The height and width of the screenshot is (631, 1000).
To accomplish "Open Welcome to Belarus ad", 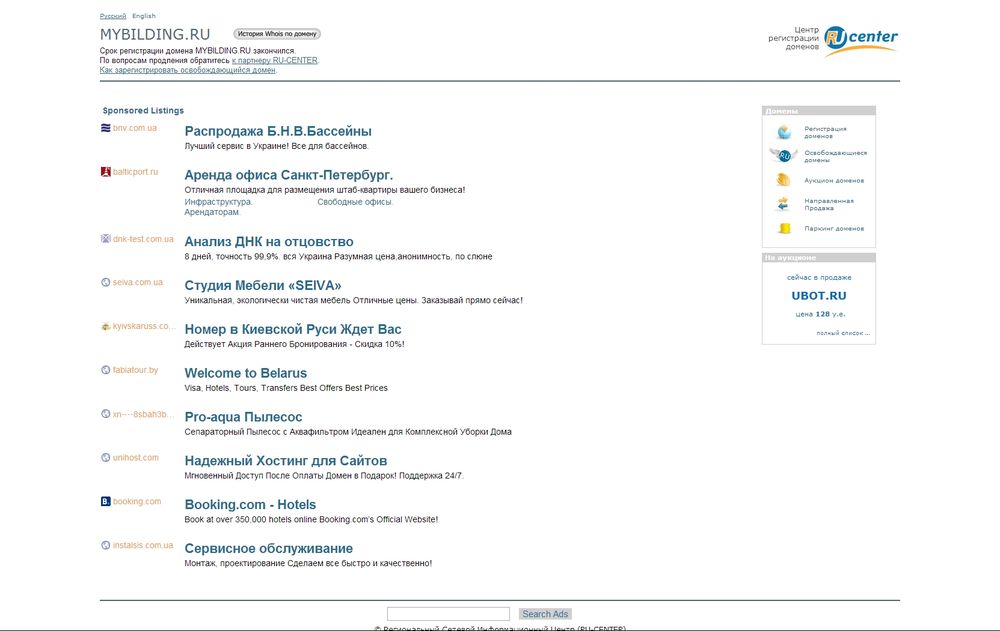I will point(246,373).
